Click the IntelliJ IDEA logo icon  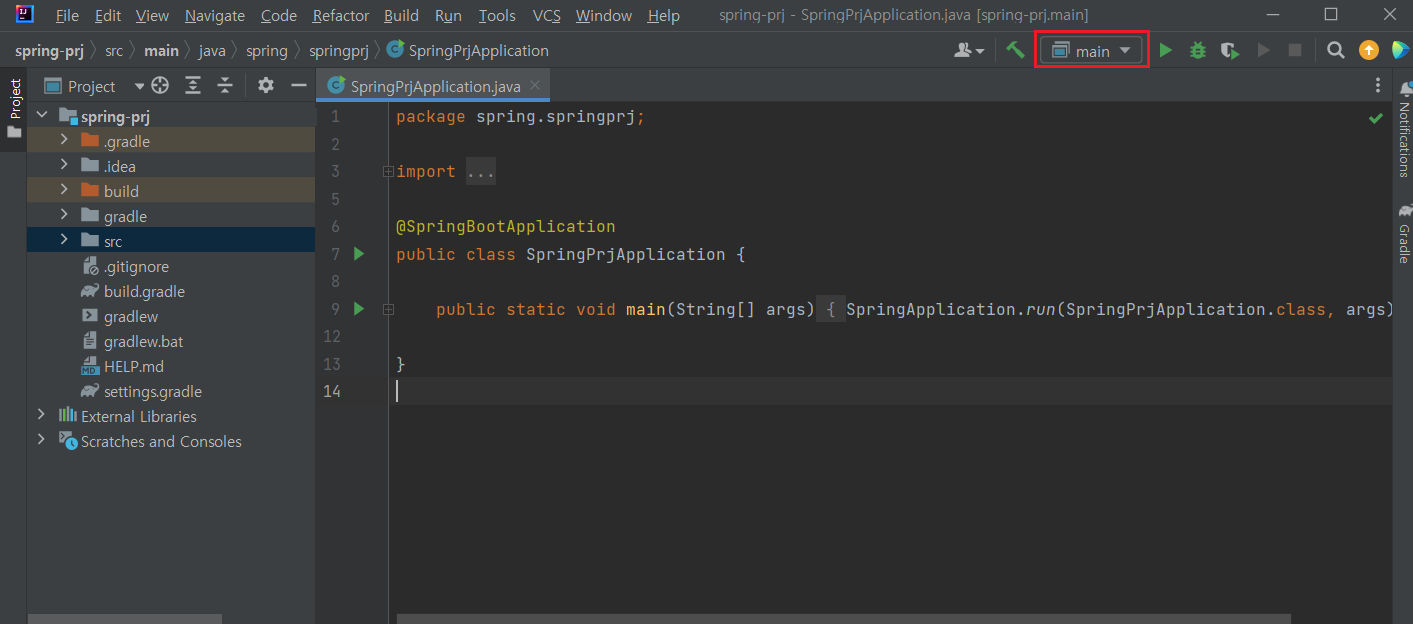(x=24, y=14)
